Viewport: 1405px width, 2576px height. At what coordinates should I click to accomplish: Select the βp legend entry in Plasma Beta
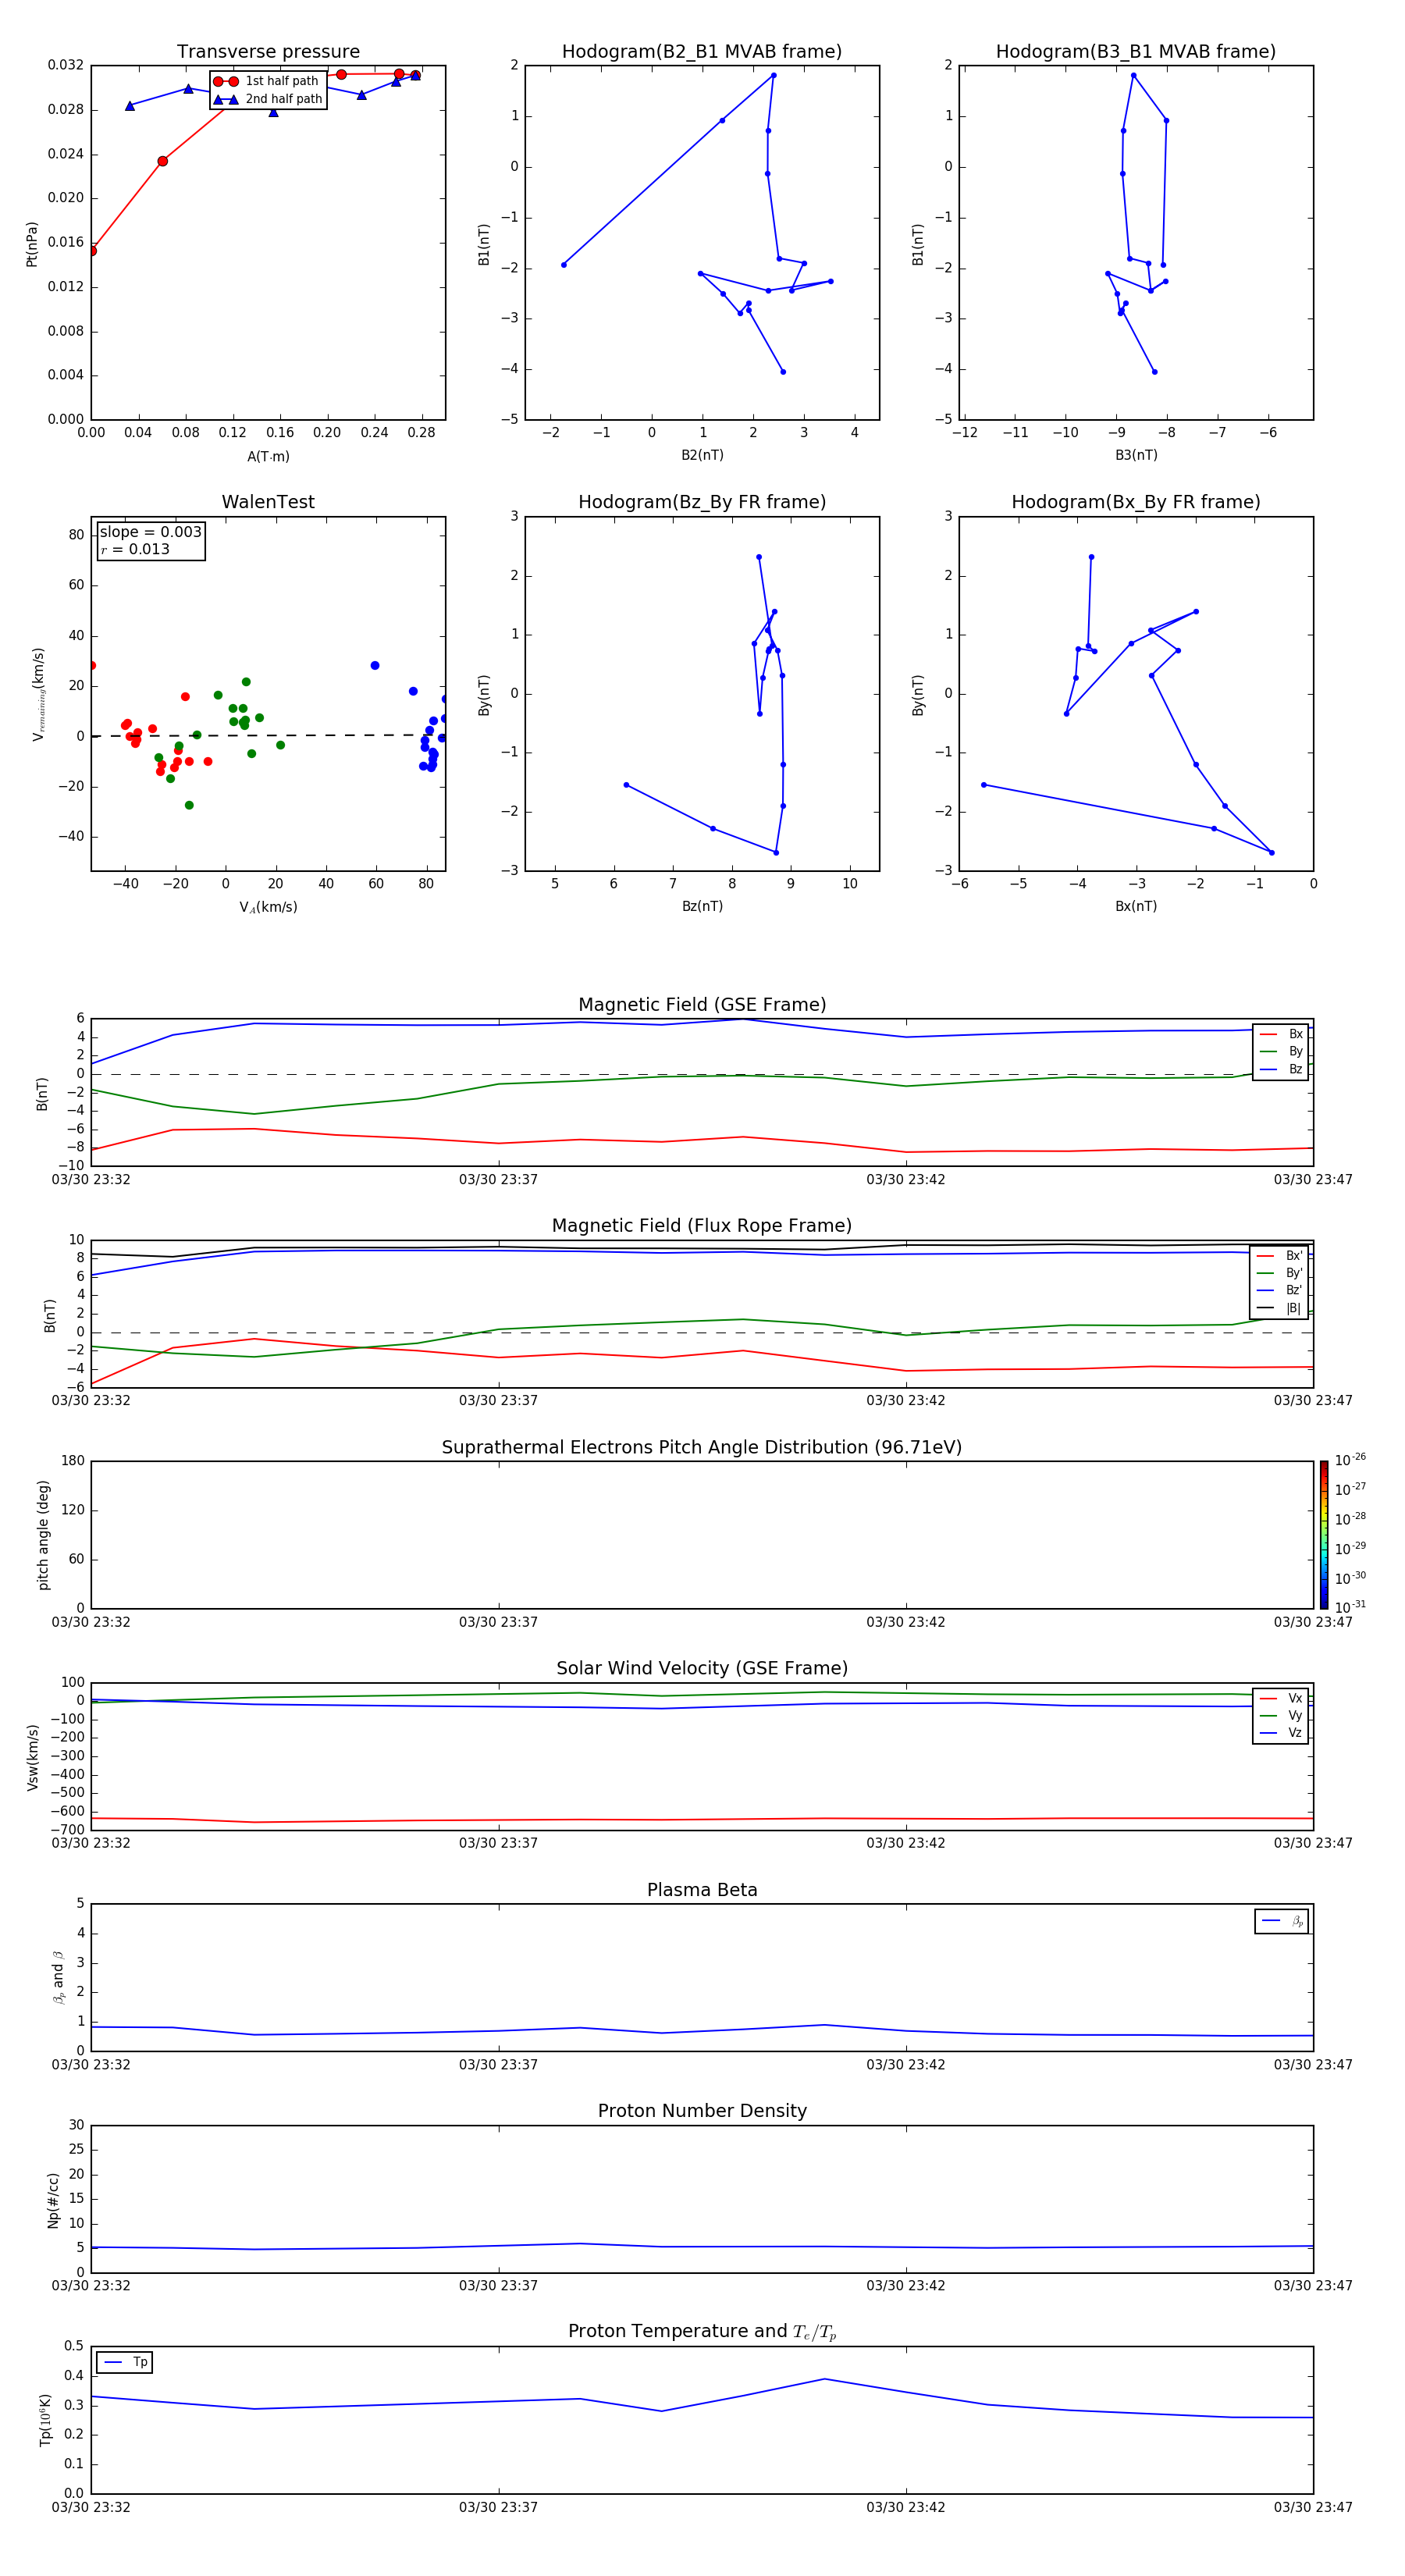pos(1282,1921)
